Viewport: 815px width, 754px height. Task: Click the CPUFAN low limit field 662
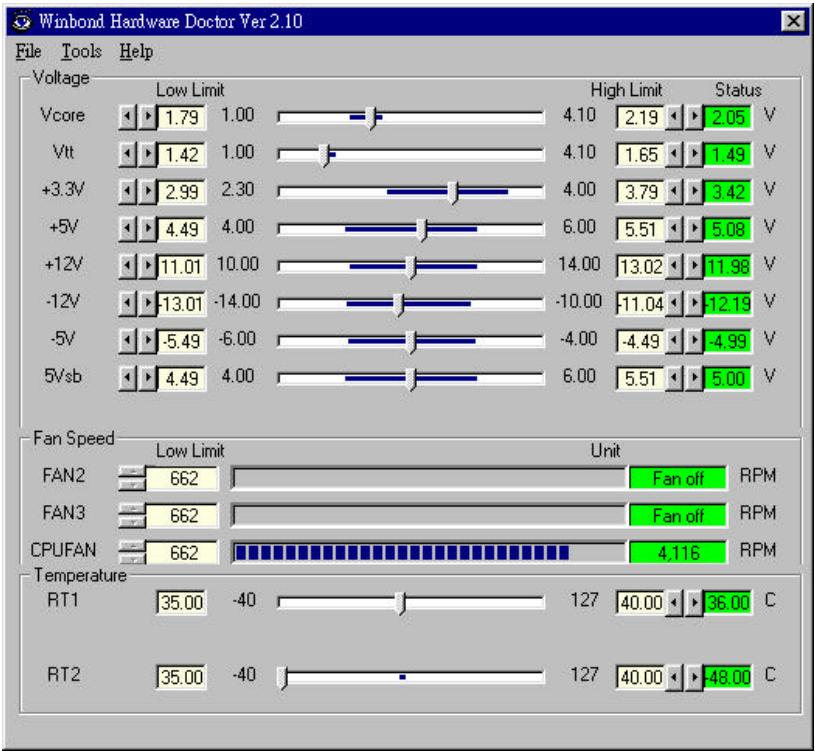pos(182,553)
